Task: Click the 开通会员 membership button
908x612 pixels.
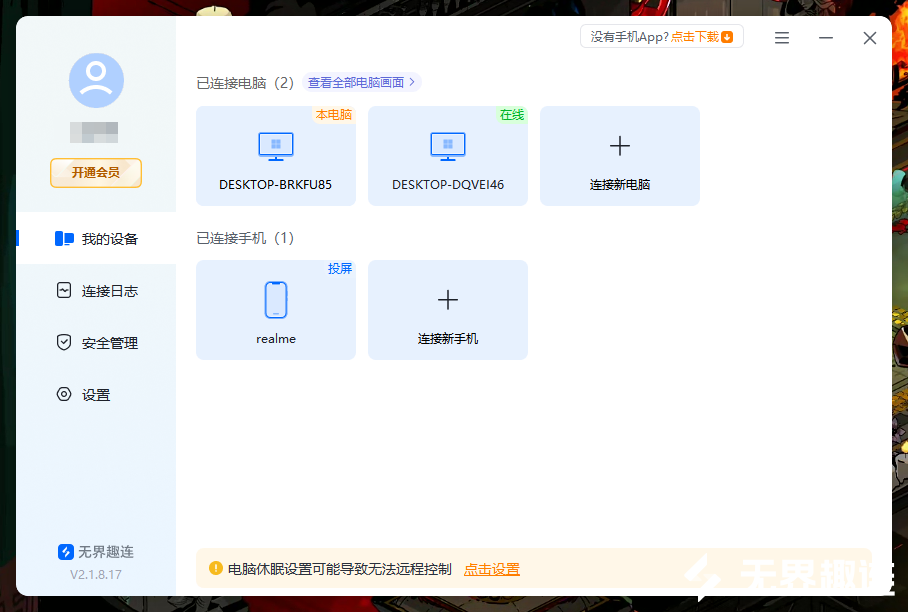Action: point(95,173)
